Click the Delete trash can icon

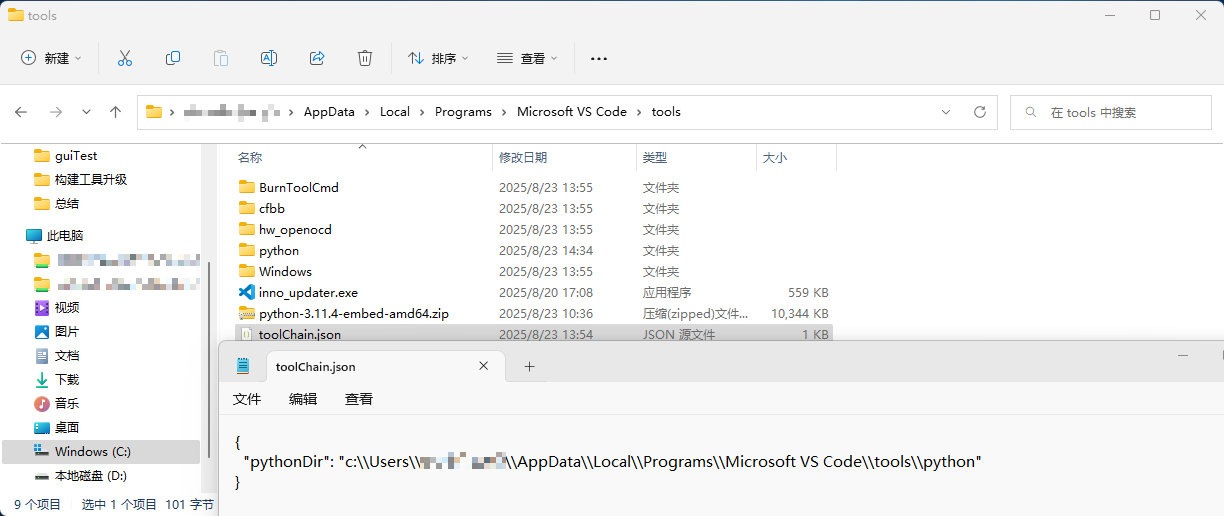(365, 58)
